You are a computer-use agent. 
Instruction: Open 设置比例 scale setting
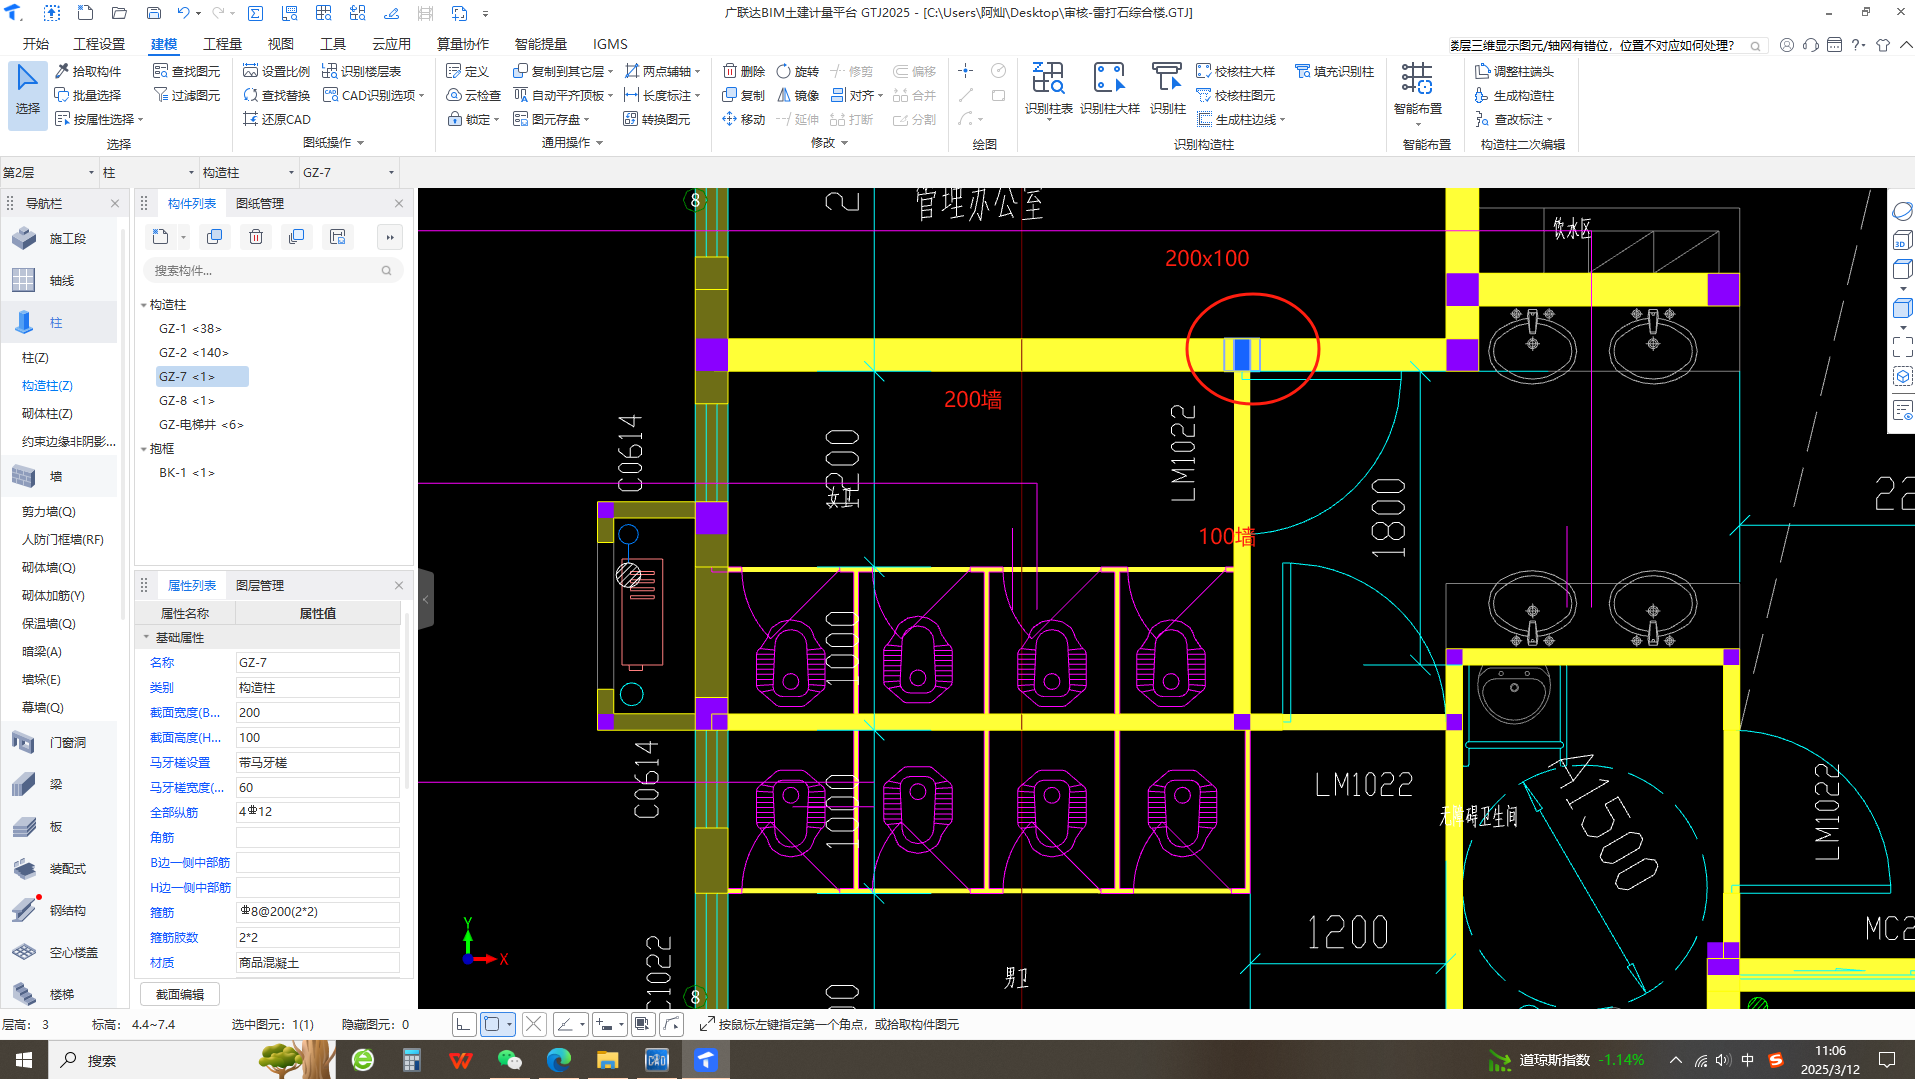pyautogui.click(x=277, y=71)
